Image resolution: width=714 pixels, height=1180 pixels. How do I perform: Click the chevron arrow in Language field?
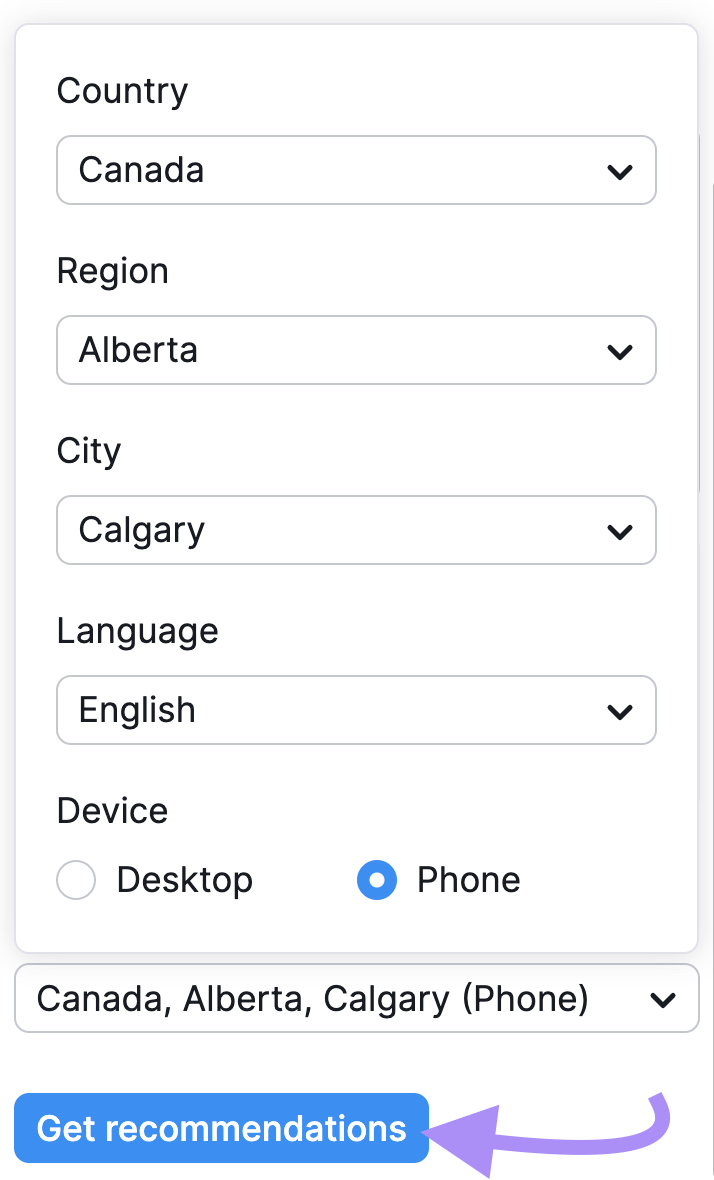coord(620,711)
